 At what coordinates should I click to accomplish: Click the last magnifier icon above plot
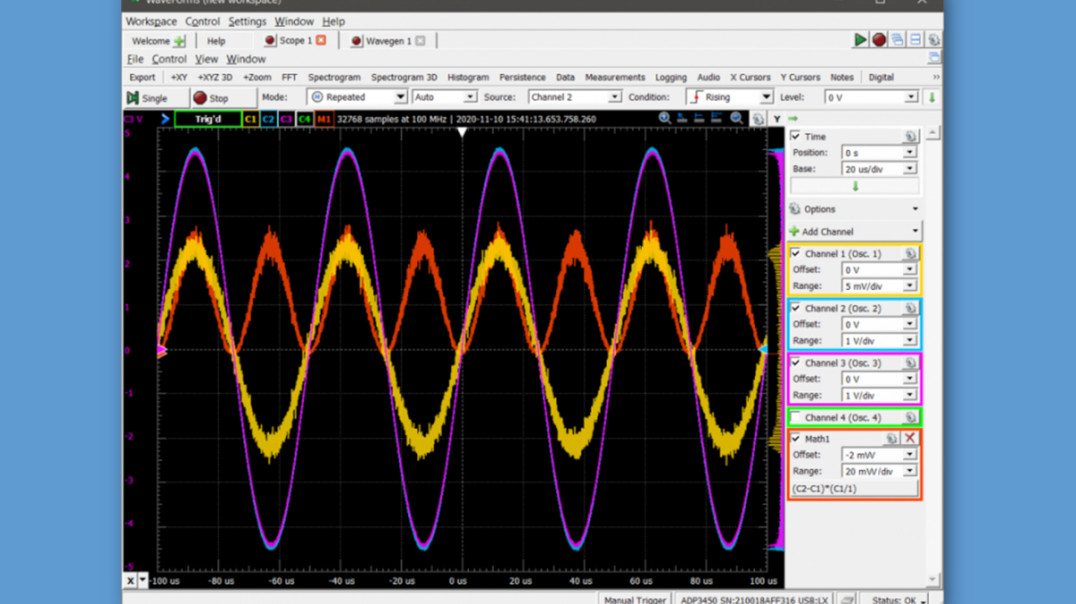[x=736, y=118]
